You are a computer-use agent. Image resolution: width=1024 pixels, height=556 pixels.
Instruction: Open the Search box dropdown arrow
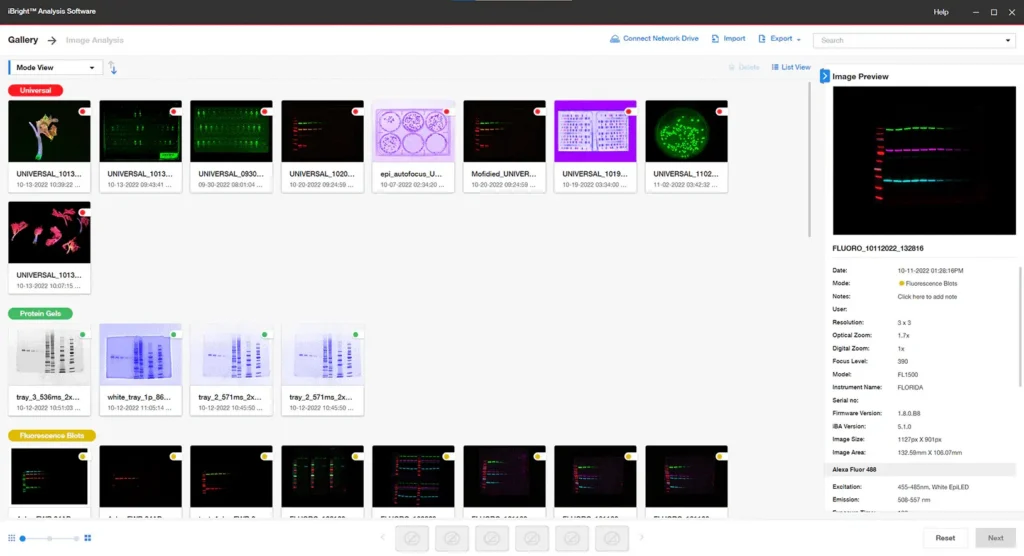click(x=1007, y=41)
